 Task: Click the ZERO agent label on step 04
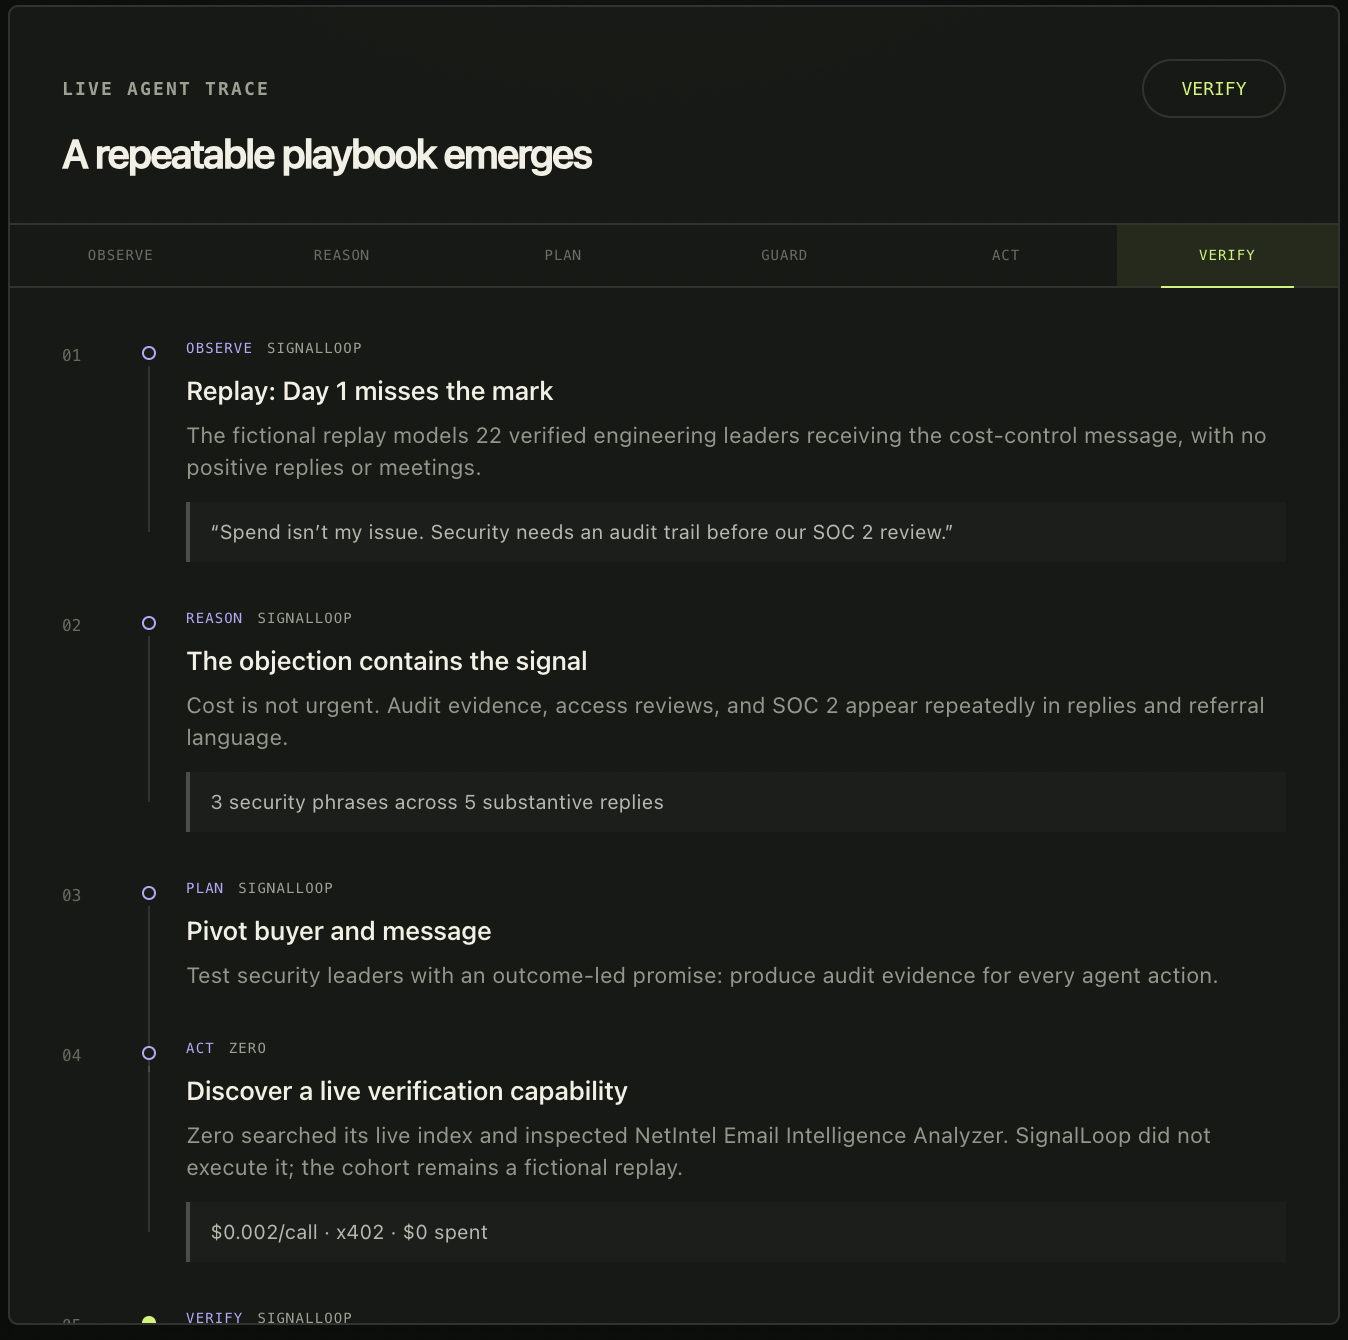tap(247, 1048)
